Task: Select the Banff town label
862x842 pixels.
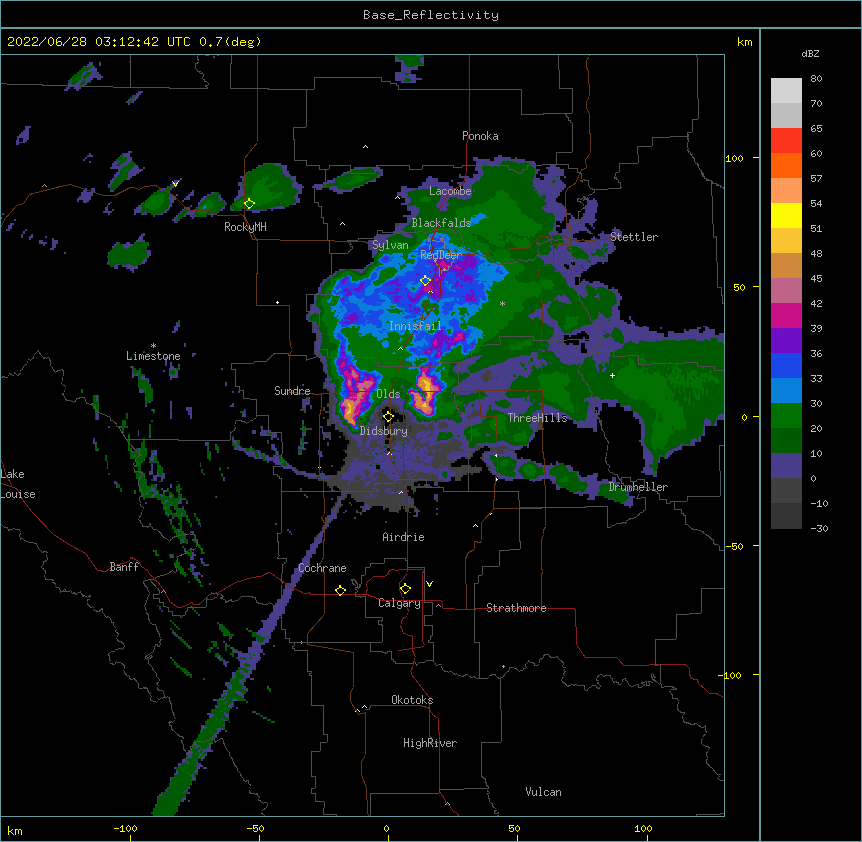Action: point(124,567)
